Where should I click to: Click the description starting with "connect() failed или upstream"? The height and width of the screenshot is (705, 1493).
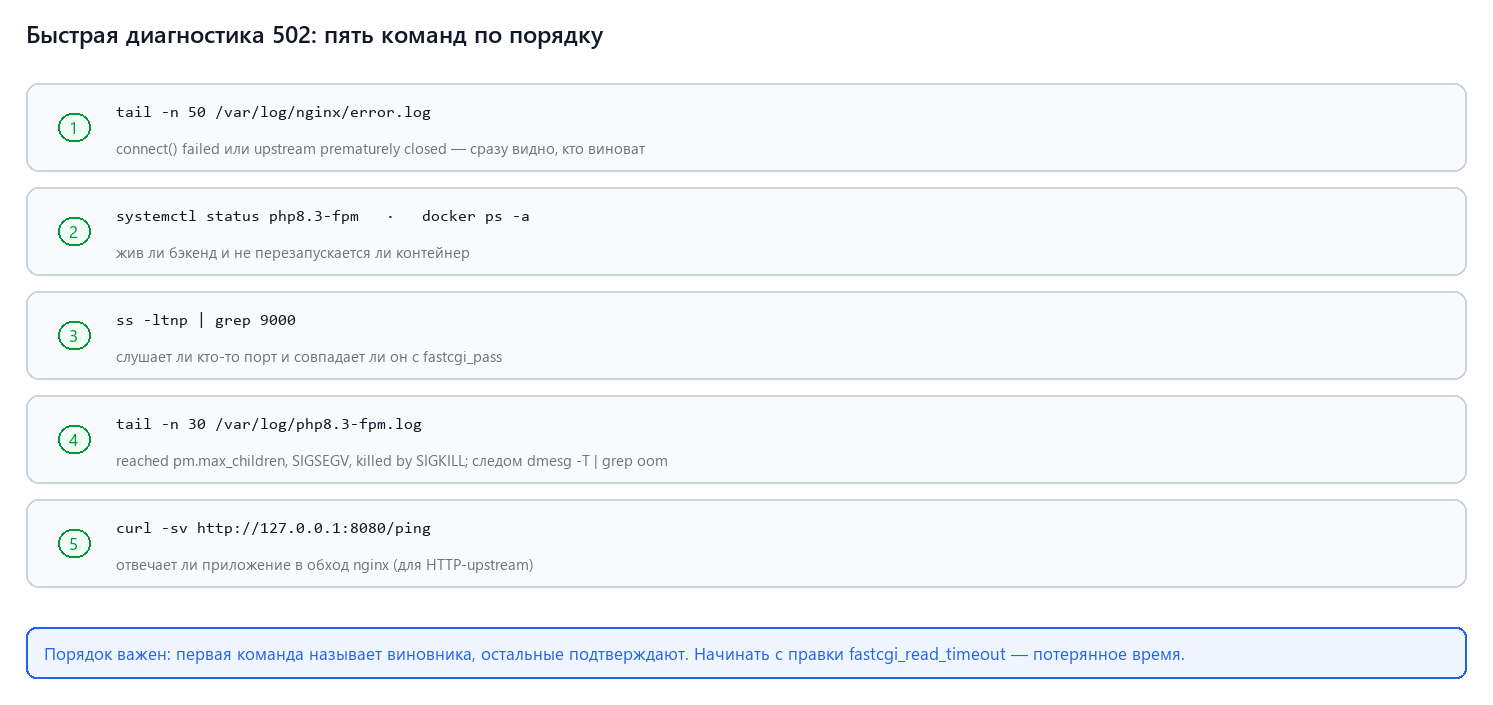click(x=380, y=149)
